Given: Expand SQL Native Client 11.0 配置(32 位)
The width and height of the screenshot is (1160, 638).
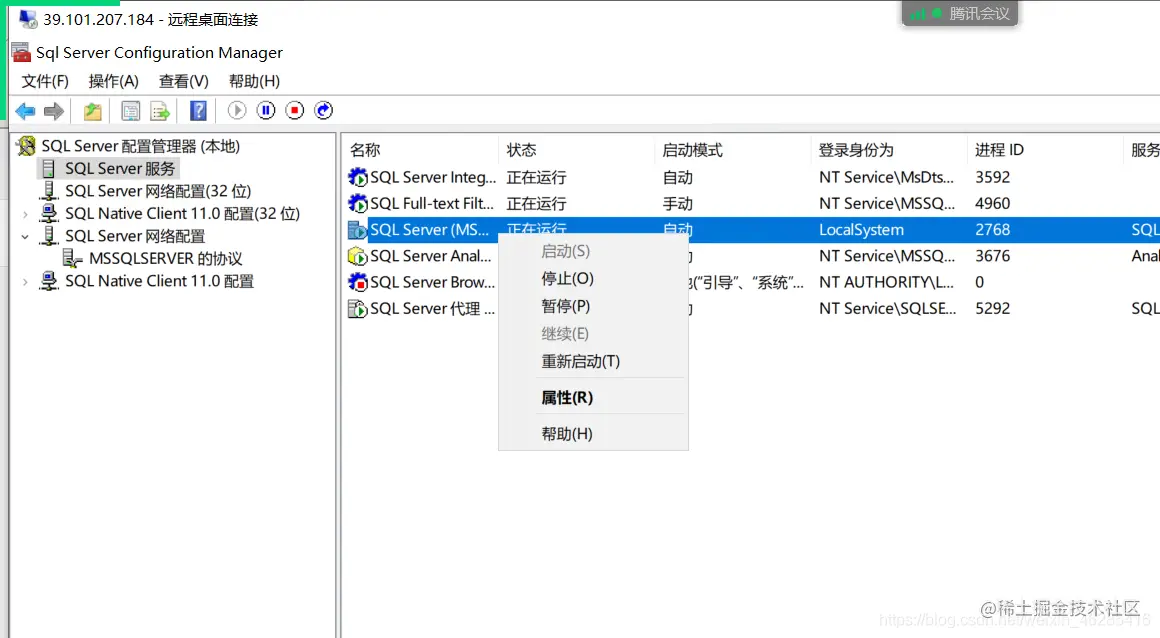Looking at the screenshot, I should (25, 214).
